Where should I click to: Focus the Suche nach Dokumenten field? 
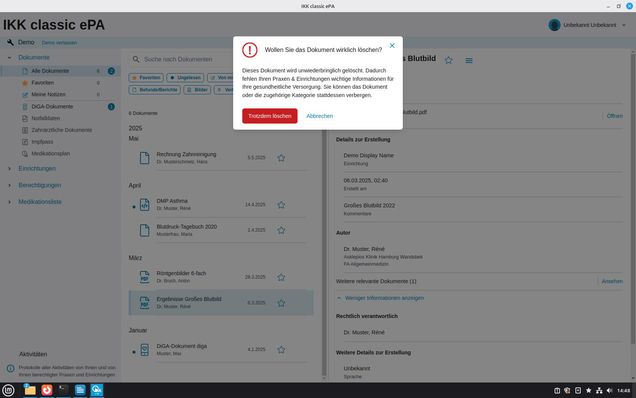pos(178,59)
